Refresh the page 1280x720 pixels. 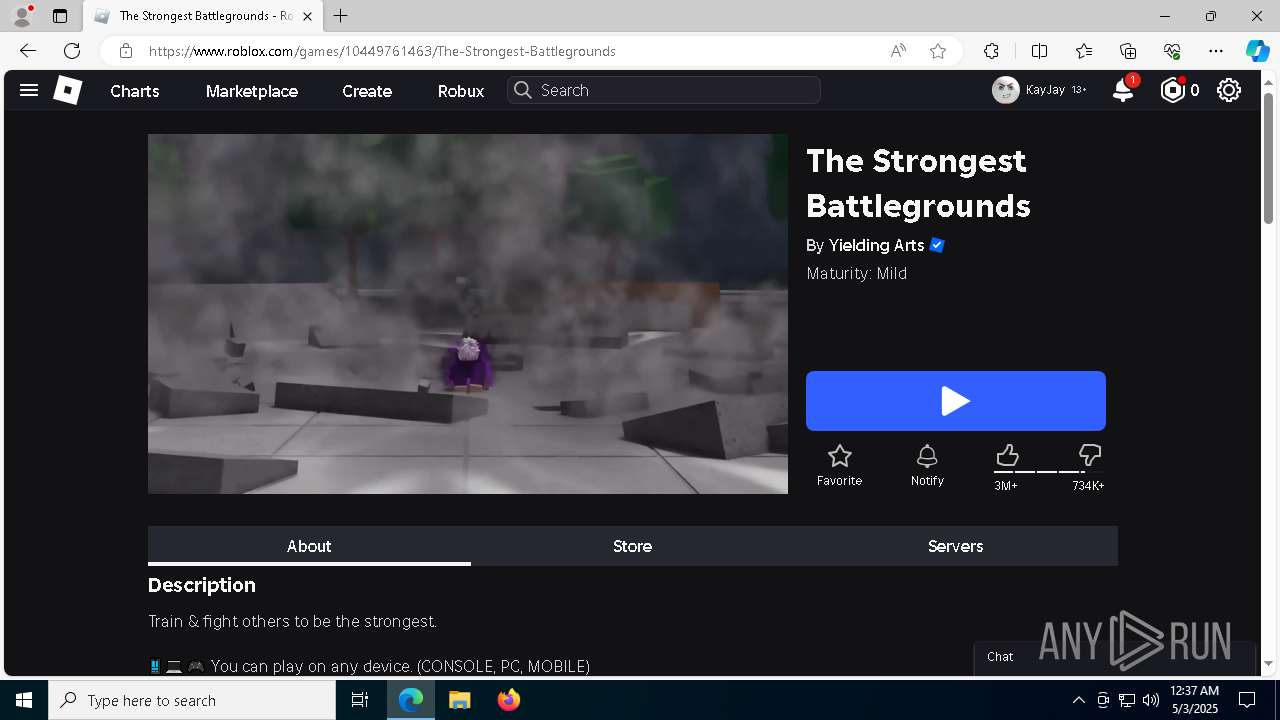[x=72, y=51]
